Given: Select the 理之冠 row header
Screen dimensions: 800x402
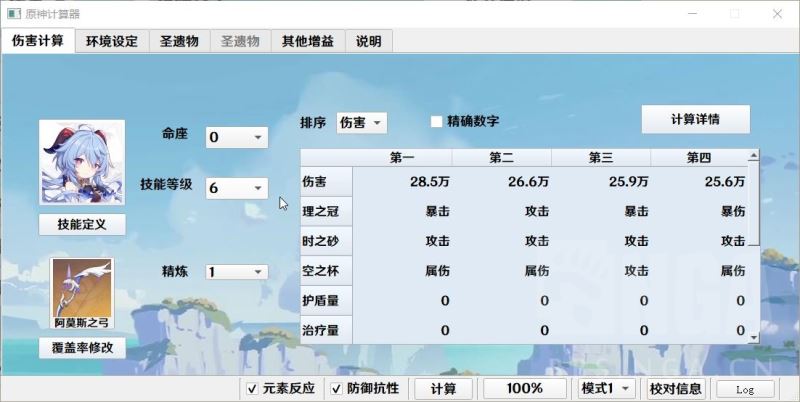Looking at the screenshot, I should coord(326,211).
